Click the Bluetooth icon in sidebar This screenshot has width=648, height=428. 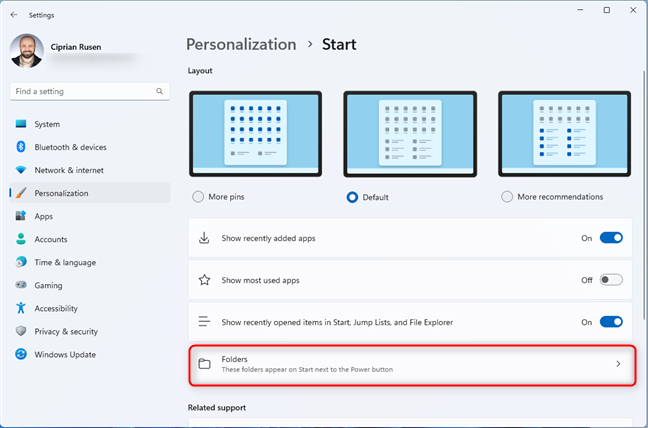click(21, 147)
